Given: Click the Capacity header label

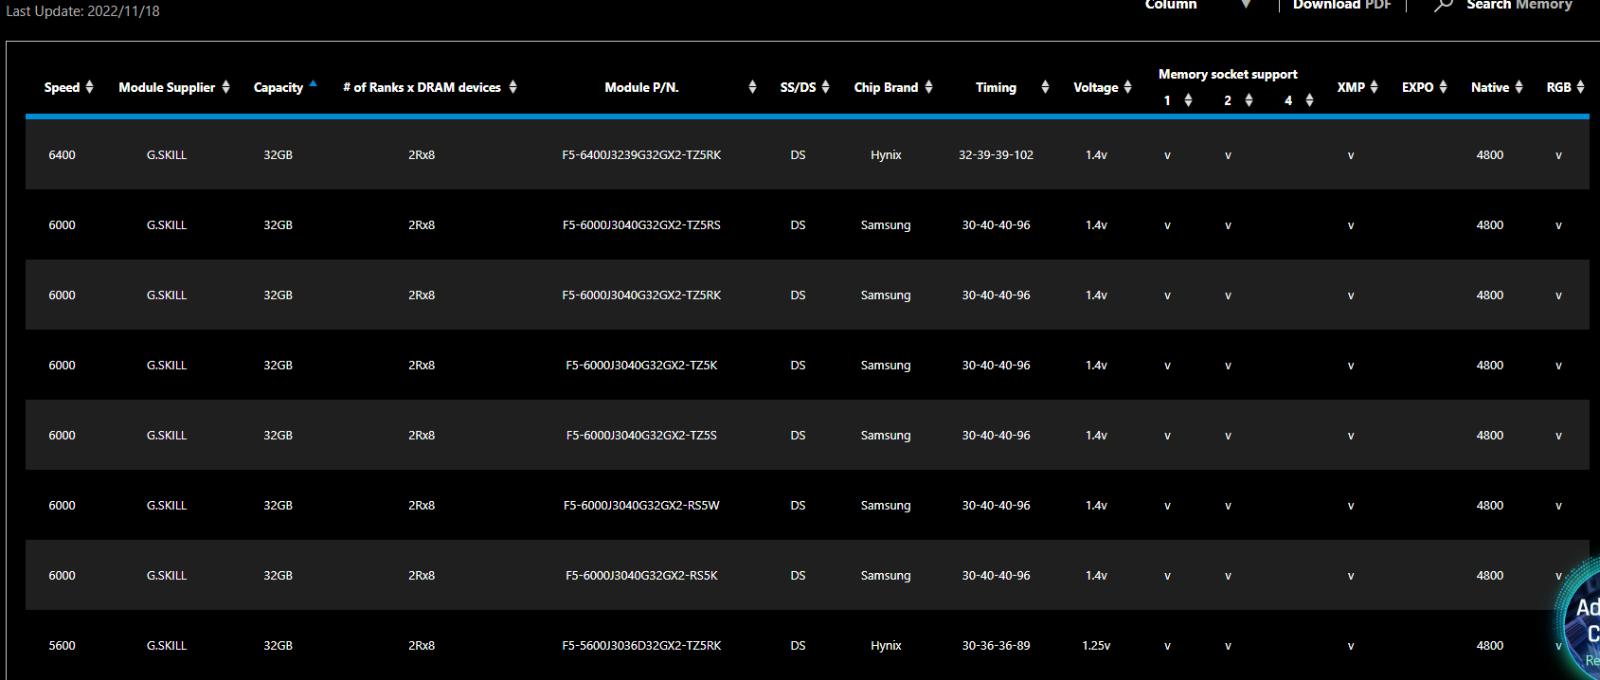Looking at the screenshot, I should [278, 87].
